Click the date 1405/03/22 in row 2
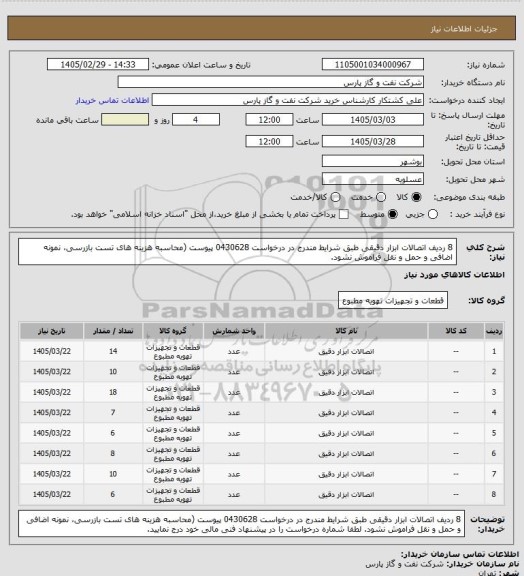524x576 pixels. click(x=51, y=372)
